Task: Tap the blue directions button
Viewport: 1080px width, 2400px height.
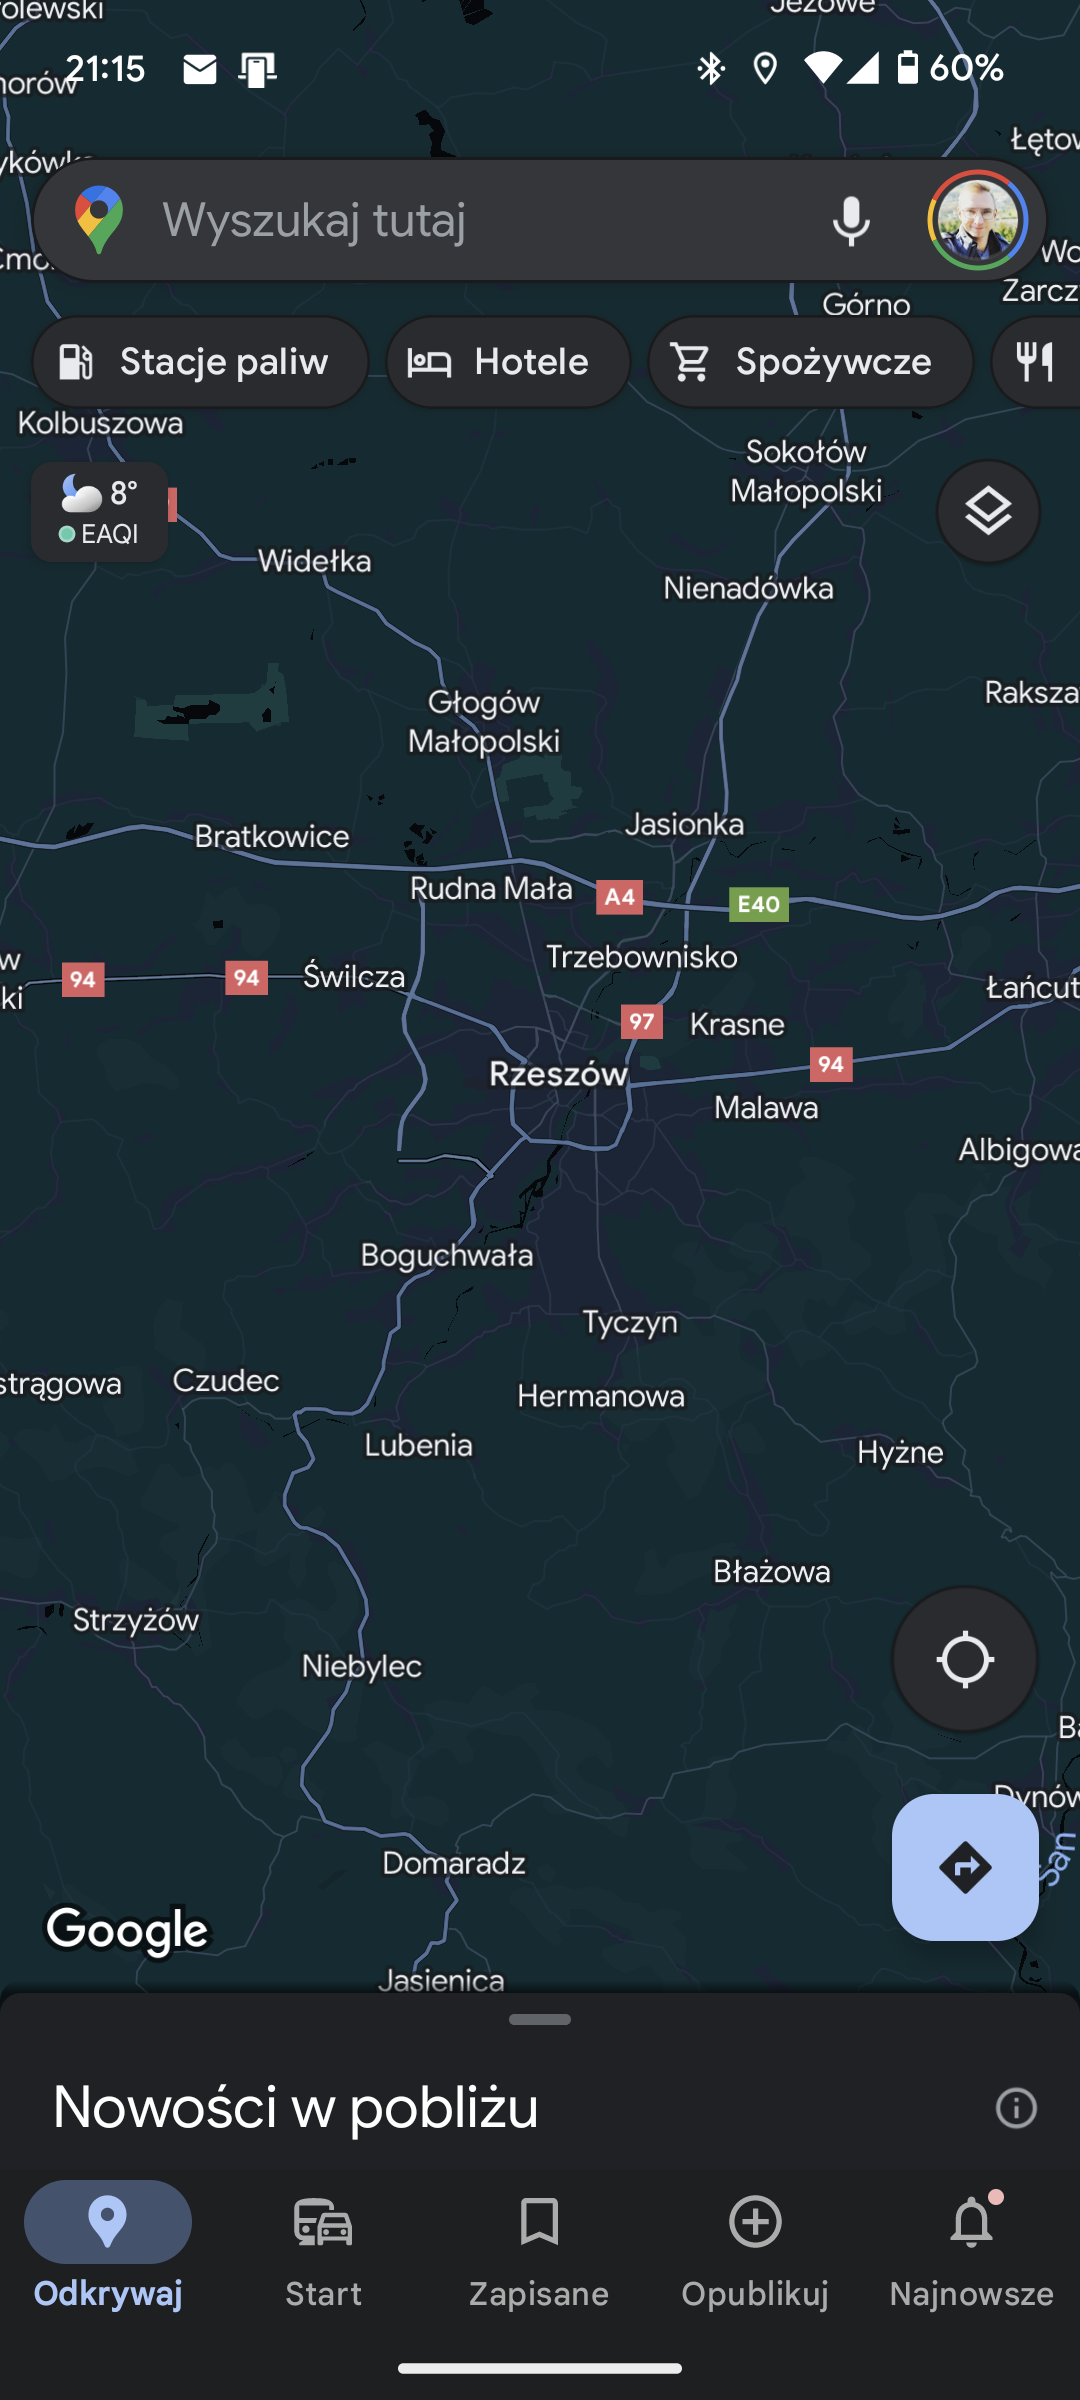Action: (965, 1867)
